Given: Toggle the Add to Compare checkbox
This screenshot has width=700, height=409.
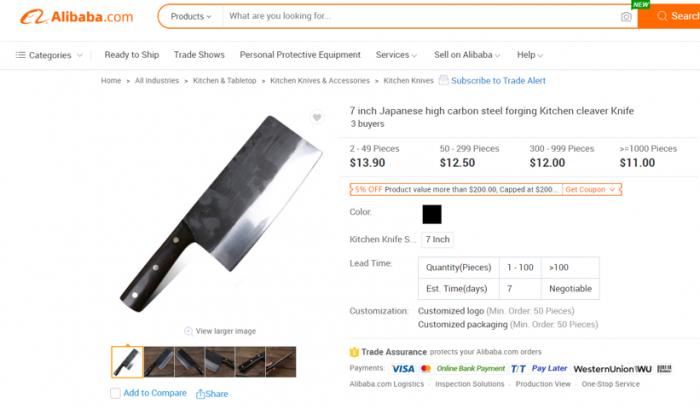Looking at the screenshot, I should click(116, 394).
